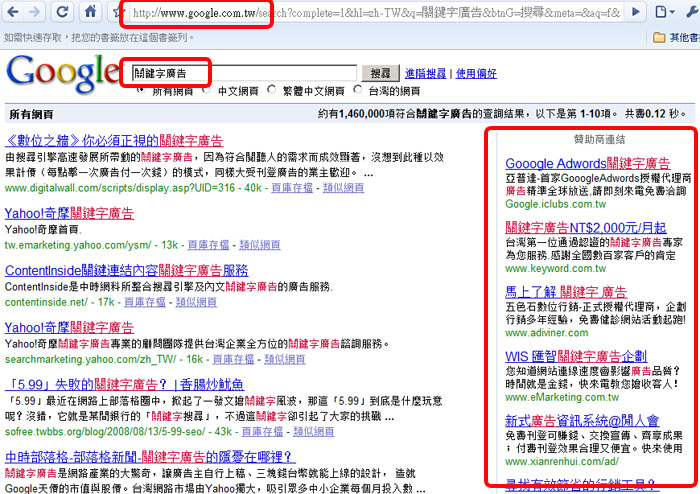700x494 pixels.
Task: Open similar pages for sofree.twbbs.org result
Action: click(x=313, y=432)
